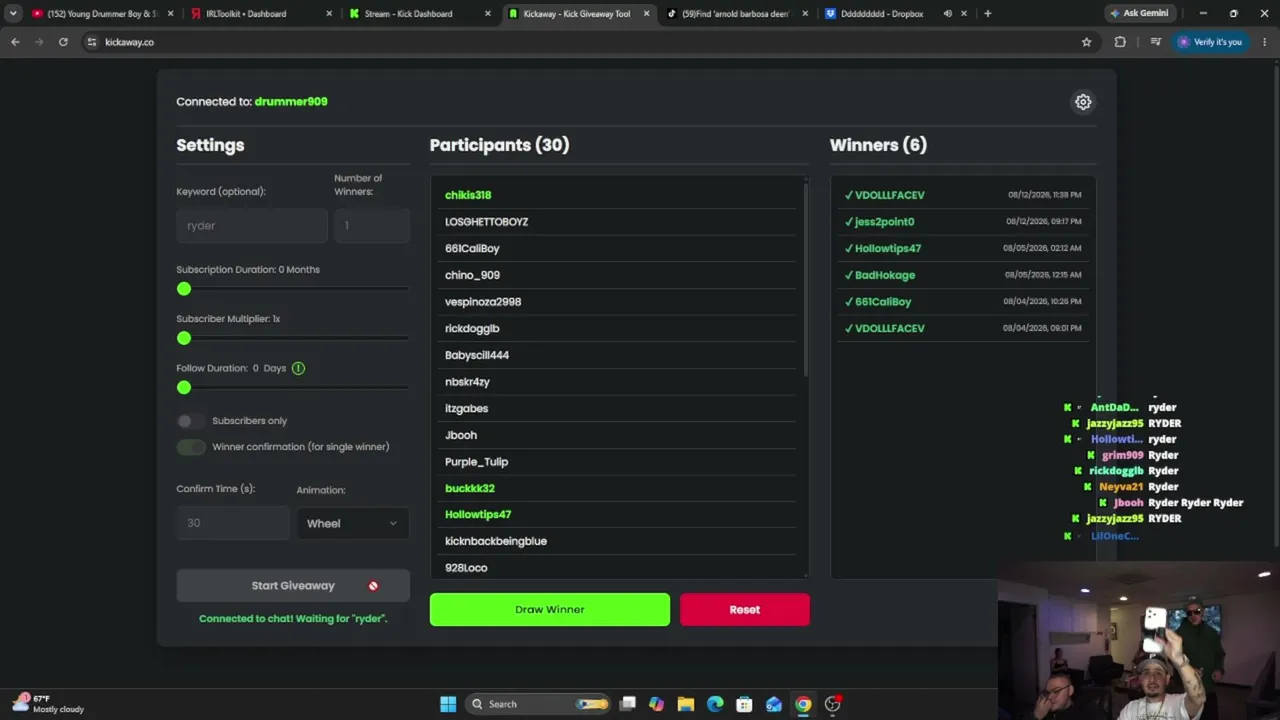This screenshot has width=1280, height=720.
Task: Adjust the Follow Duration slider handle
Action: coord(184,387)
